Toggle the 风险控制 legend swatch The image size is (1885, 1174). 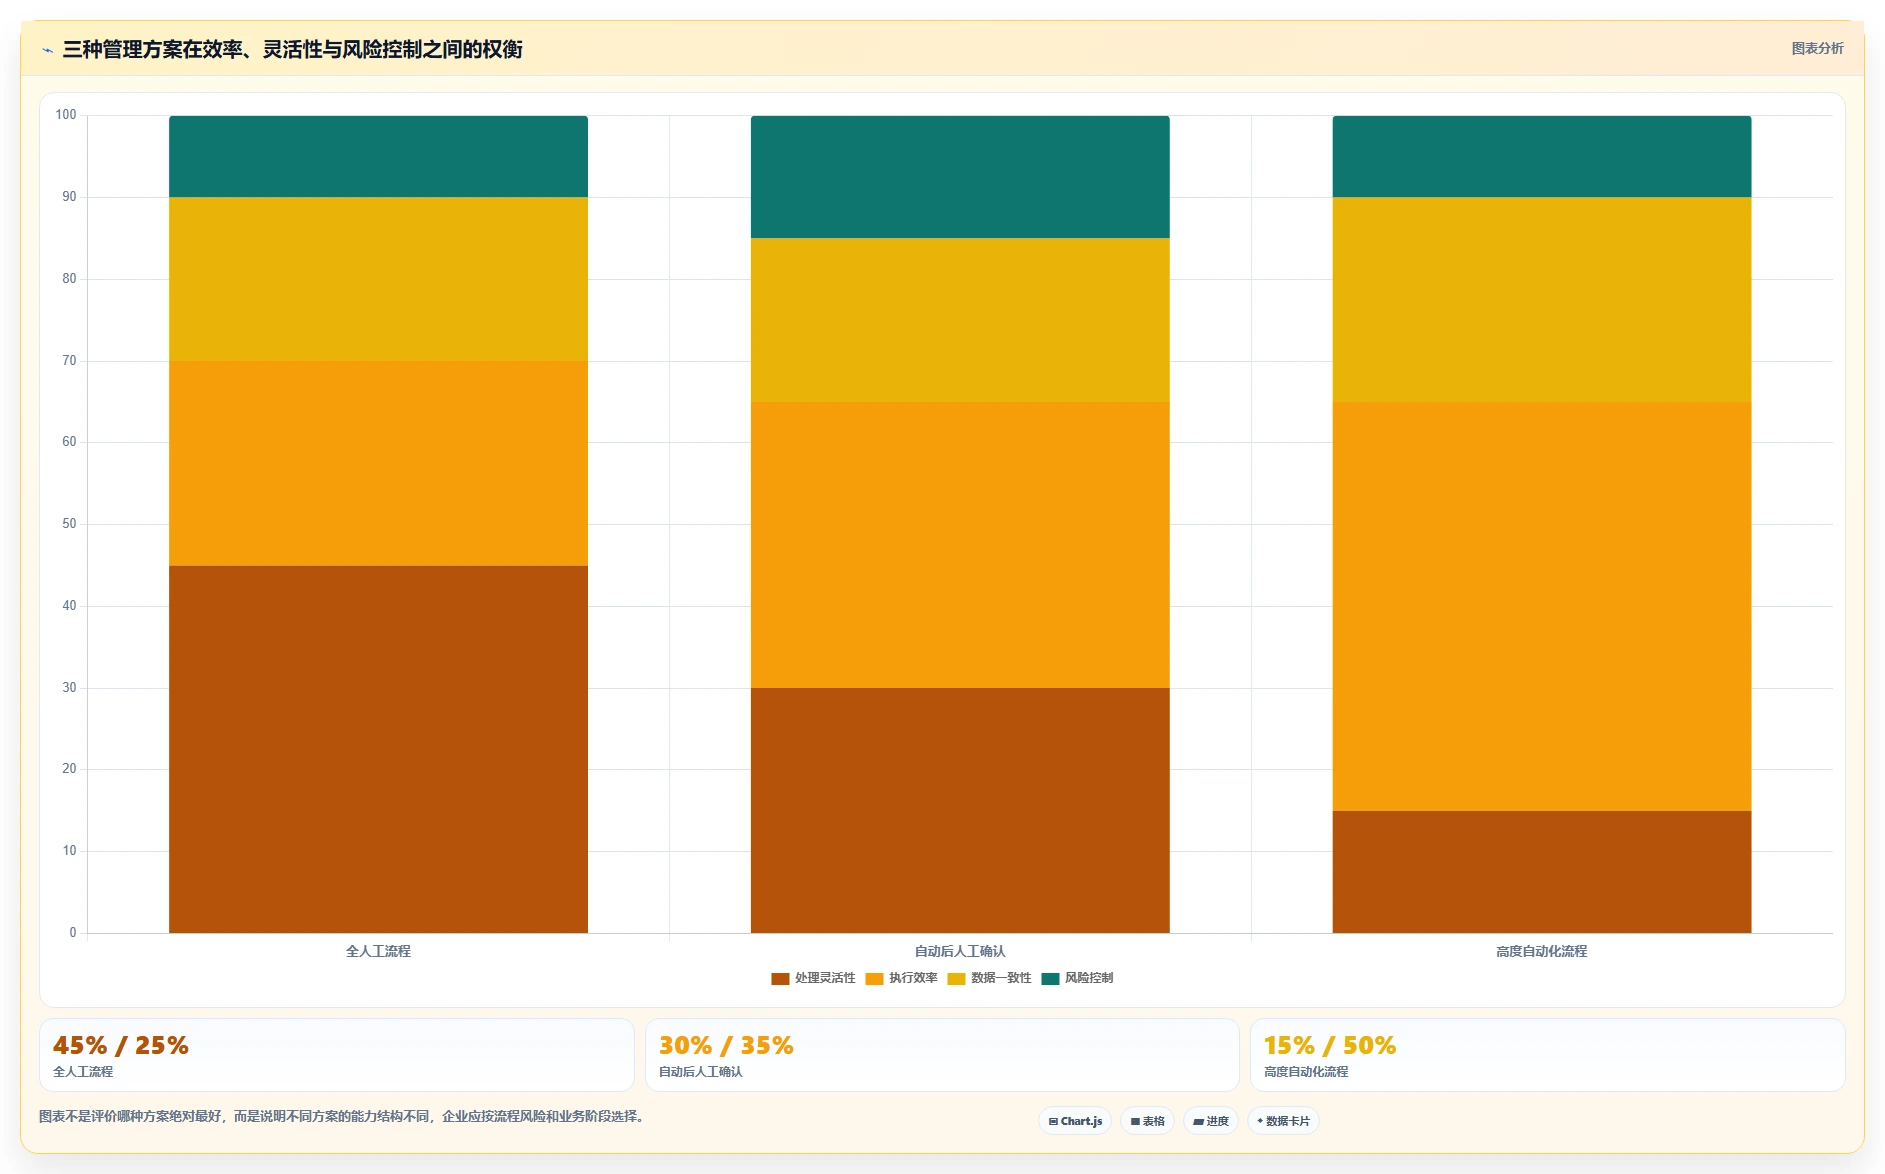tap(1050, 979)
